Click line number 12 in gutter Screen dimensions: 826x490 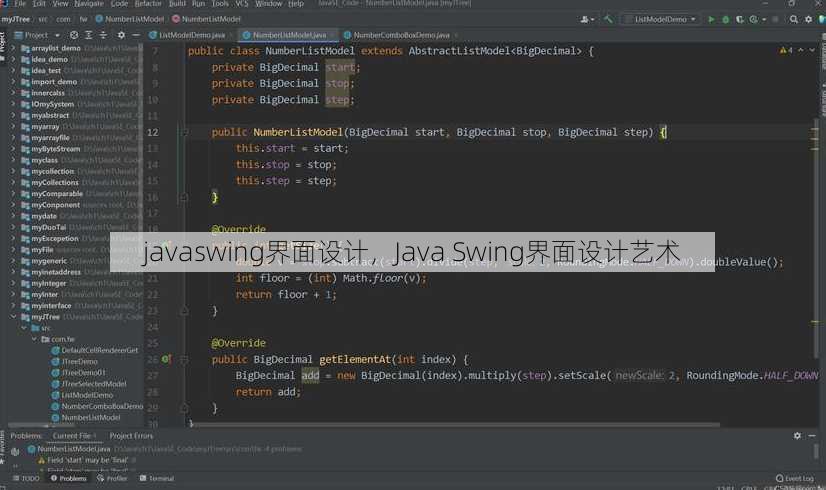click(152, 132)
